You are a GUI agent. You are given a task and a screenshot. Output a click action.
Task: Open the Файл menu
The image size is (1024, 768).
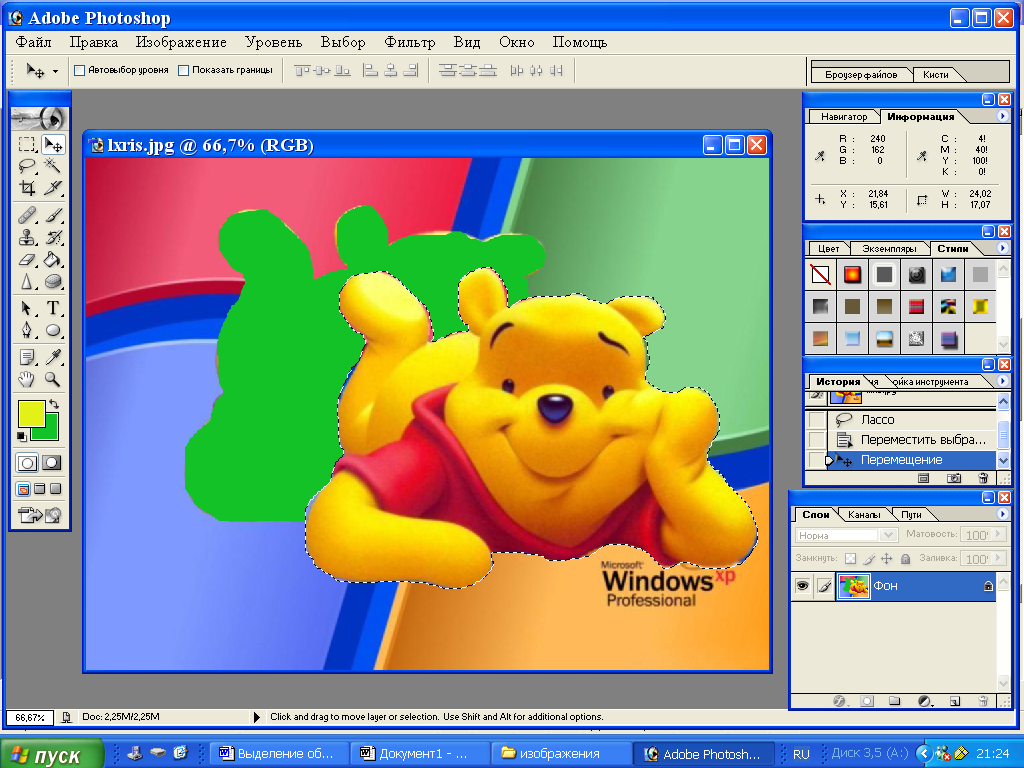pos(33,42)
